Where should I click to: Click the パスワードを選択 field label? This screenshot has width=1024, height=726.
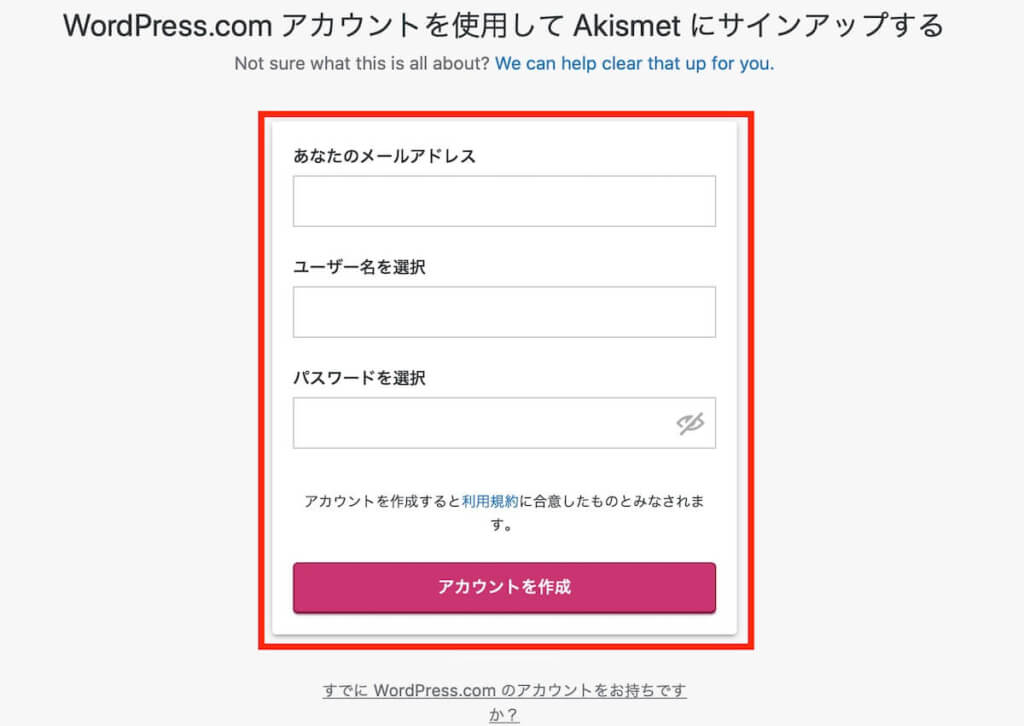[359, 378]
